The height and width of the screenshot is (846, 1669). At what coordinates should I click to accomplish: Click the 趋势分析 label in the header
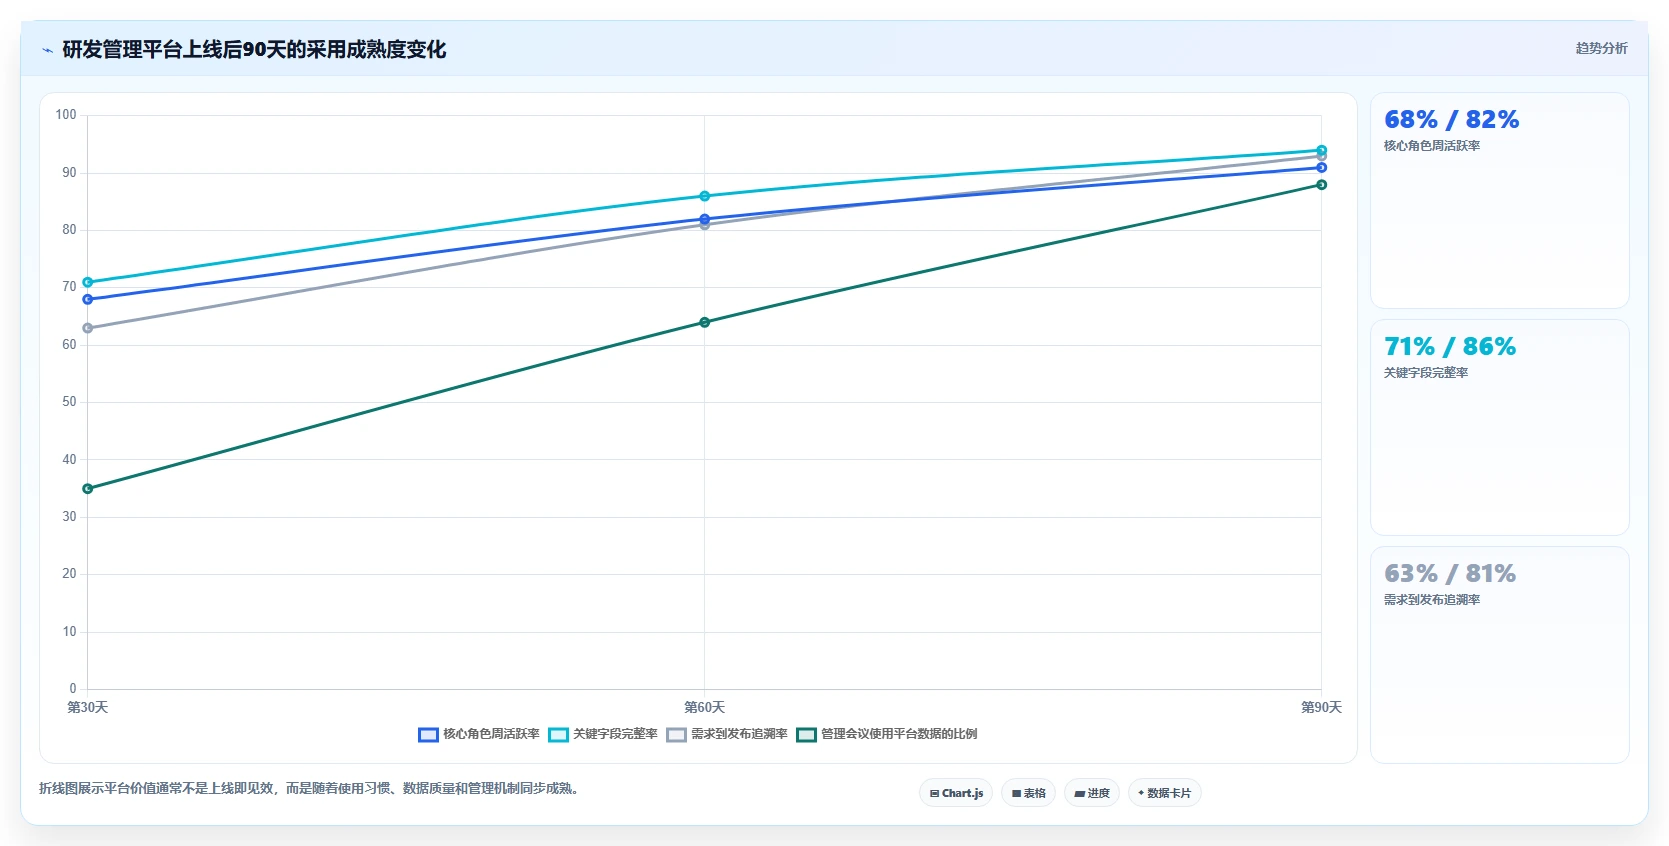pos(1601,48)
